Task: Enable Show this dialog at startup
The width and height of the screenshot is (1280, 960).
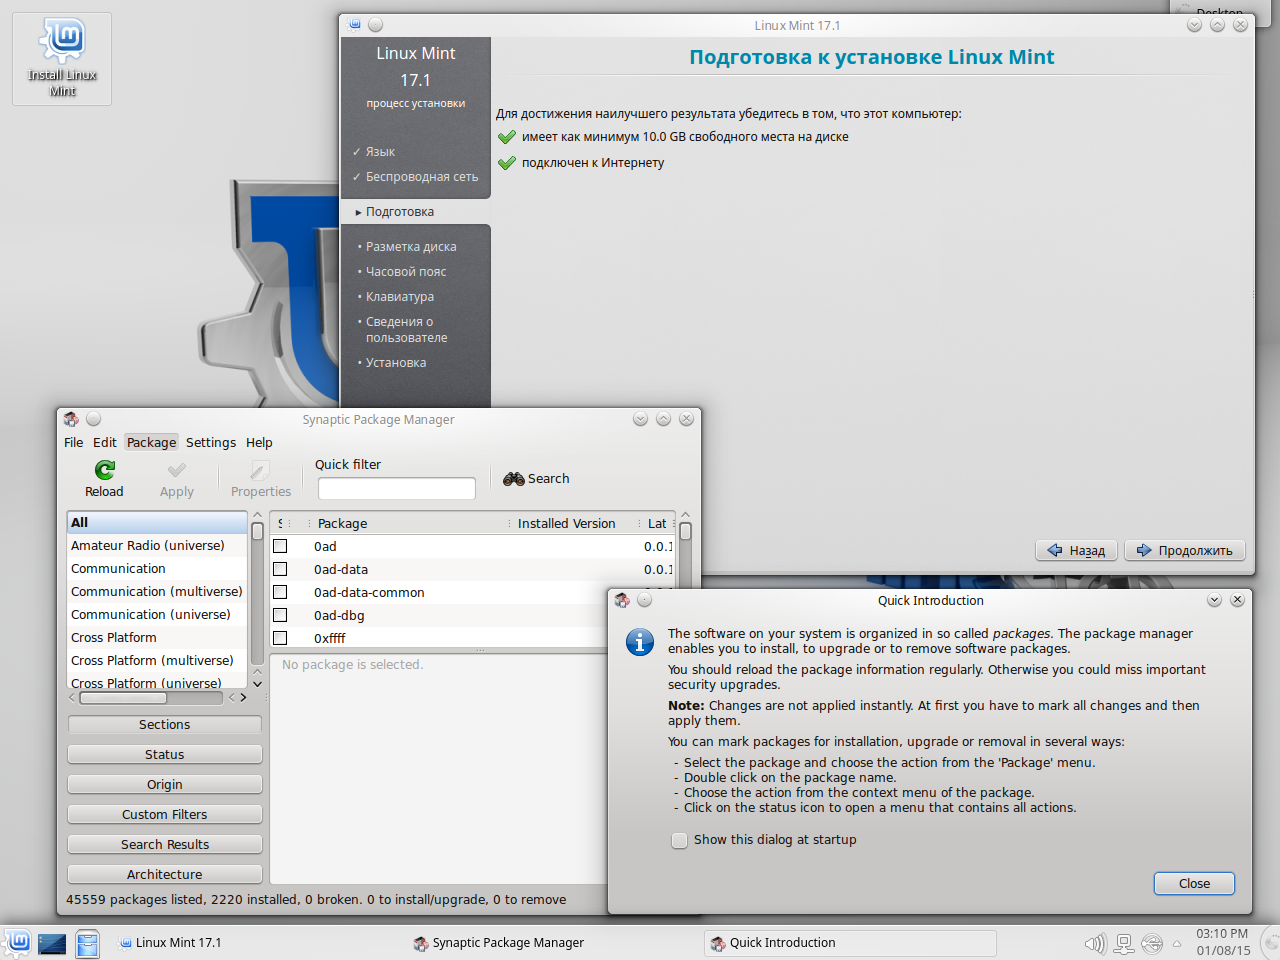Action: [x=680, y=840]
